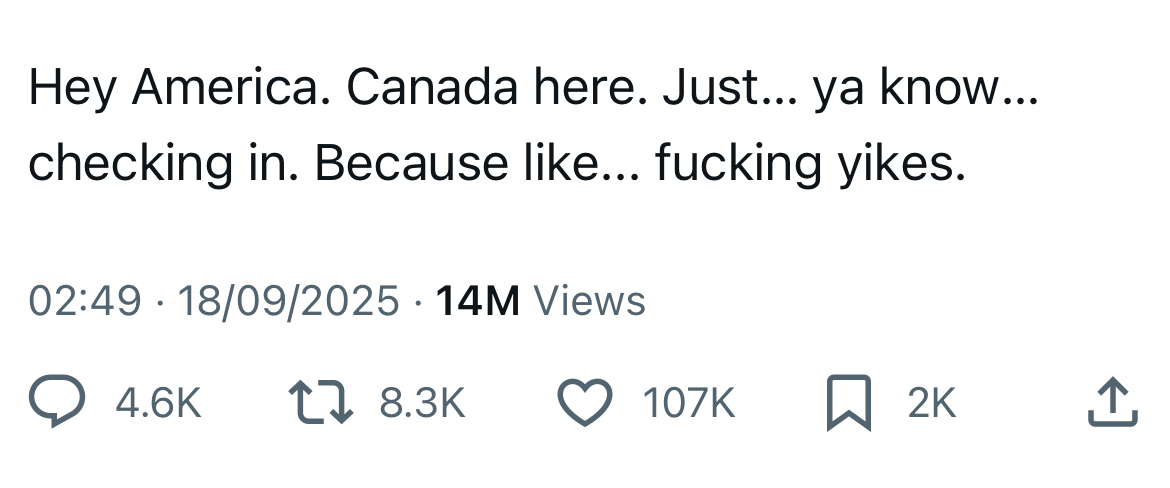Open the share upload arrow icon
Screen dimensions: 1170x488
click(1112, 404)
